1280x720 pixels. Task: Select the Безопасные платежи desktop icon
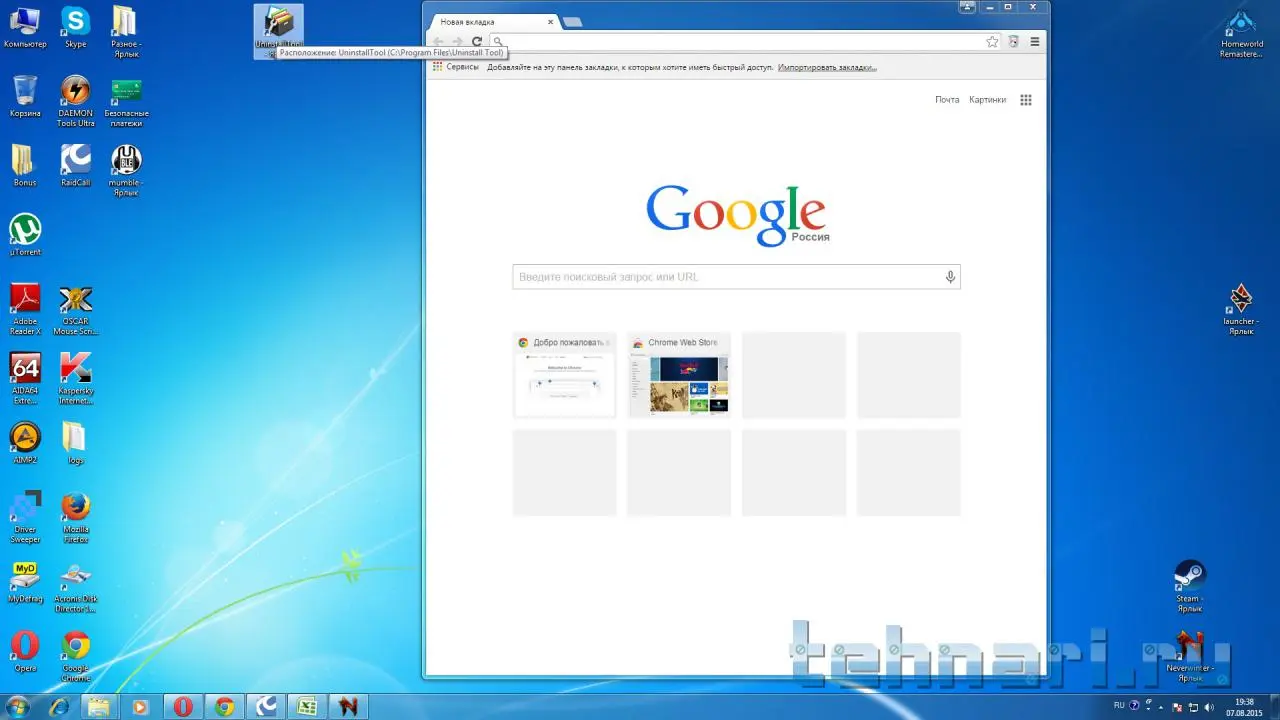click(126, 101)
